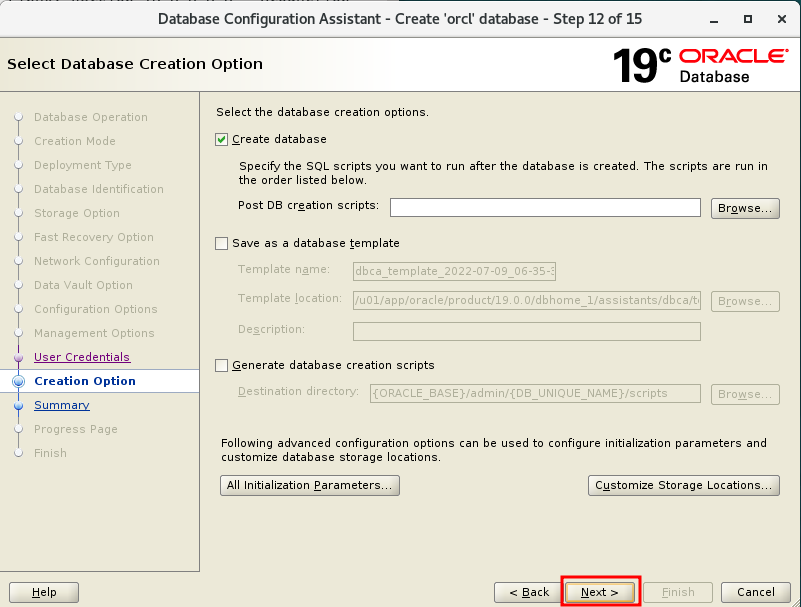Click the User Credentials step bullet icon

[x=19, y=358]
